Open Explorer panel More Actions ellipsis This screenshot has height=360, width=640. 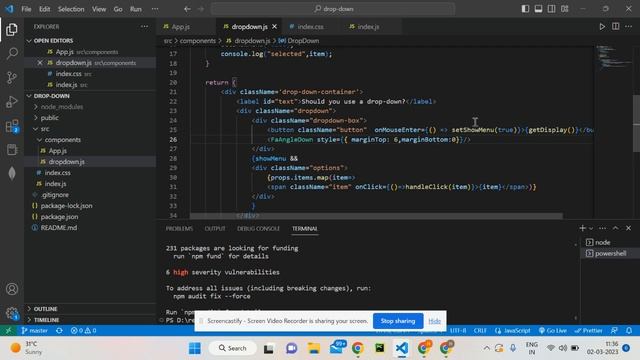[x=144, y=27]
